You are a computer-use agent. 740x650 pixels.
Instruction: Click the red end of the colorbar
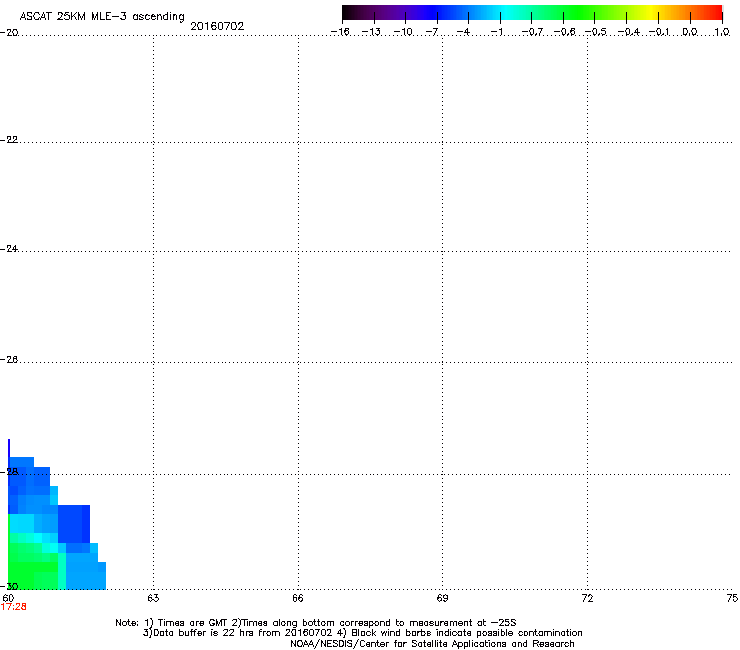click(x=715, y=13)
